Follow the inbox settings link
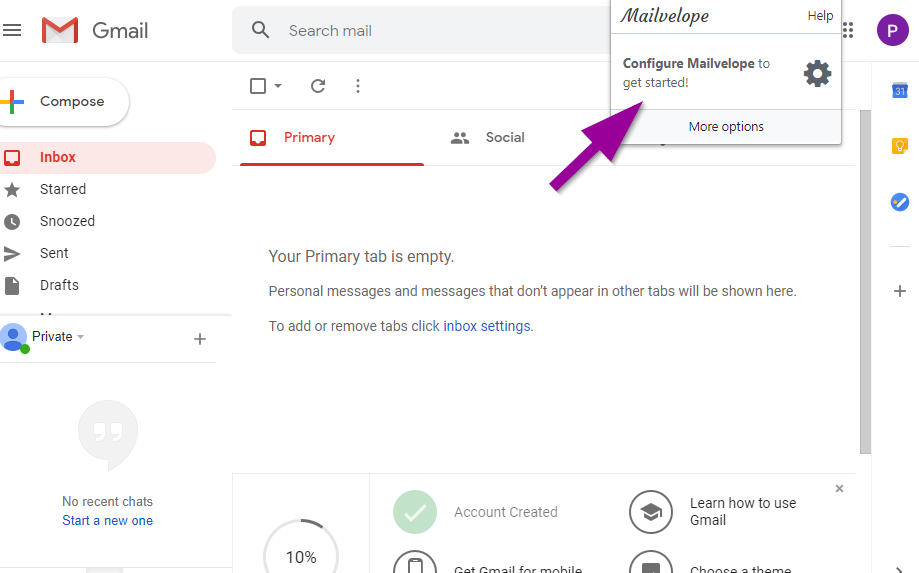Image resolution: width=919 pixels, height=573 pixels. point(487,326)
